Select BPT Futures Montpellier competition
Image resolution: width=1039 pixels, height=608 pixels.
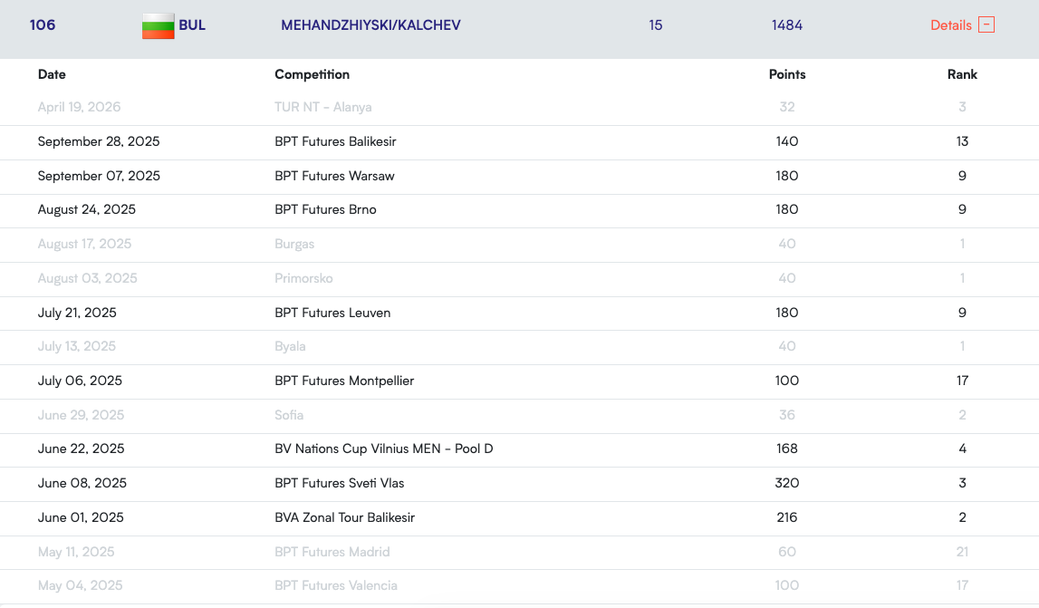(344, 381)
